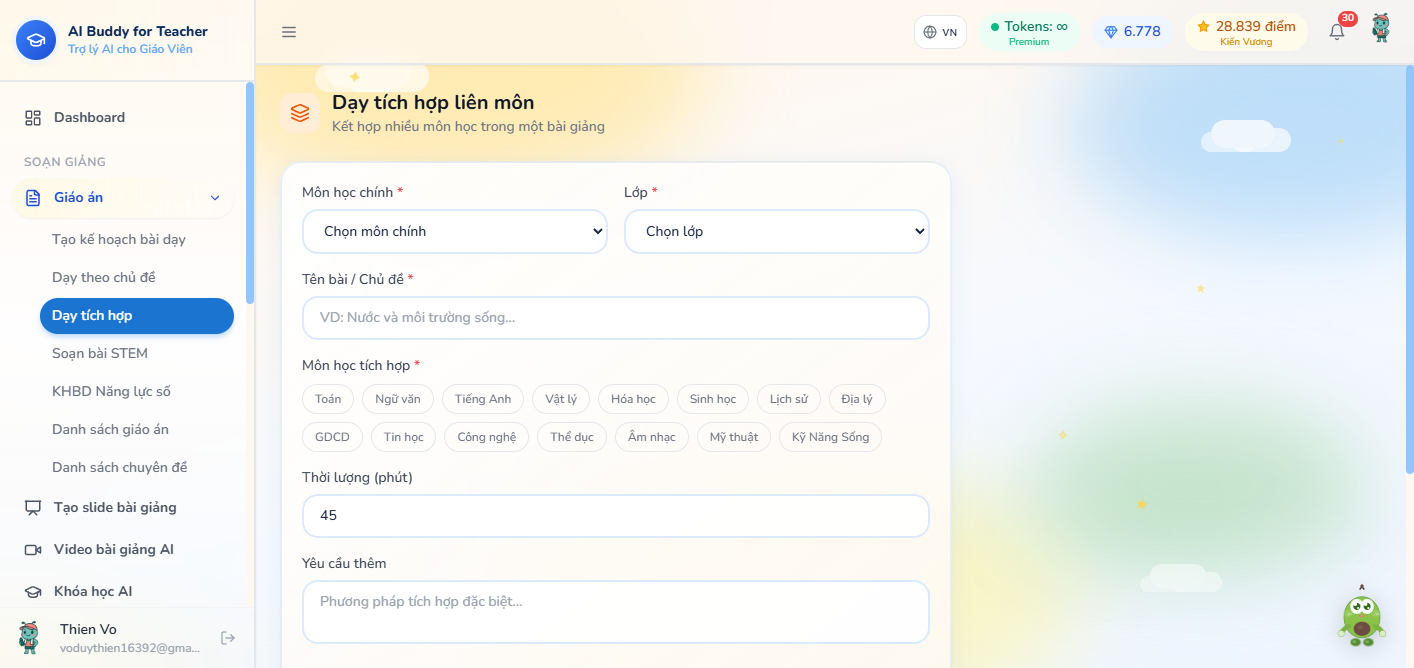Screen dimensions: 1414x668
Task: Click the sidebar user avatar Thien Vo
Action: click(29, 637)
